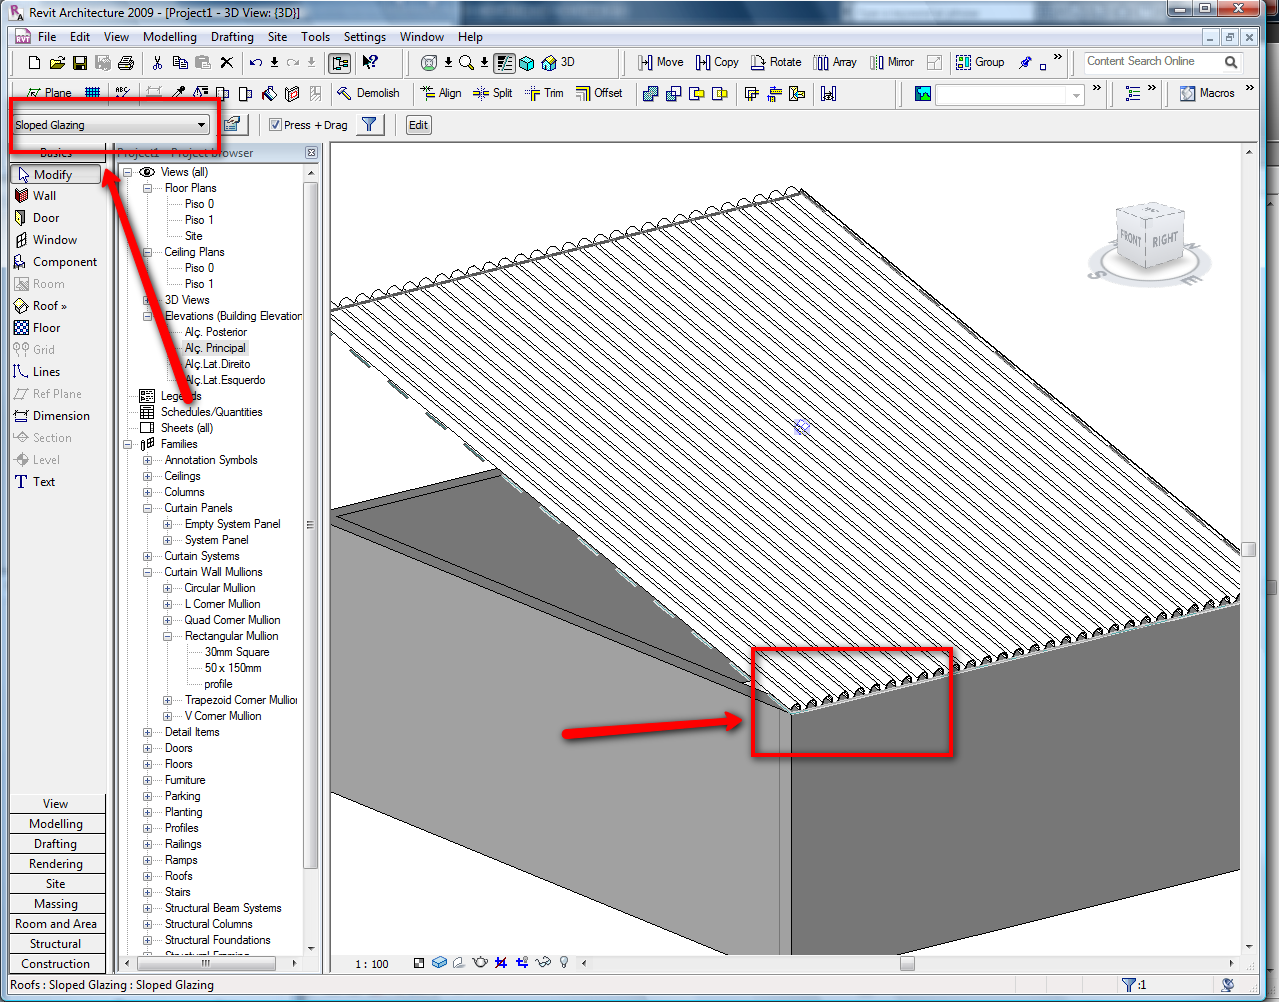This screenshot has height=1002, width=1279.
Task: Expand the Circular Mullion tree node
Action: point(167,588)
